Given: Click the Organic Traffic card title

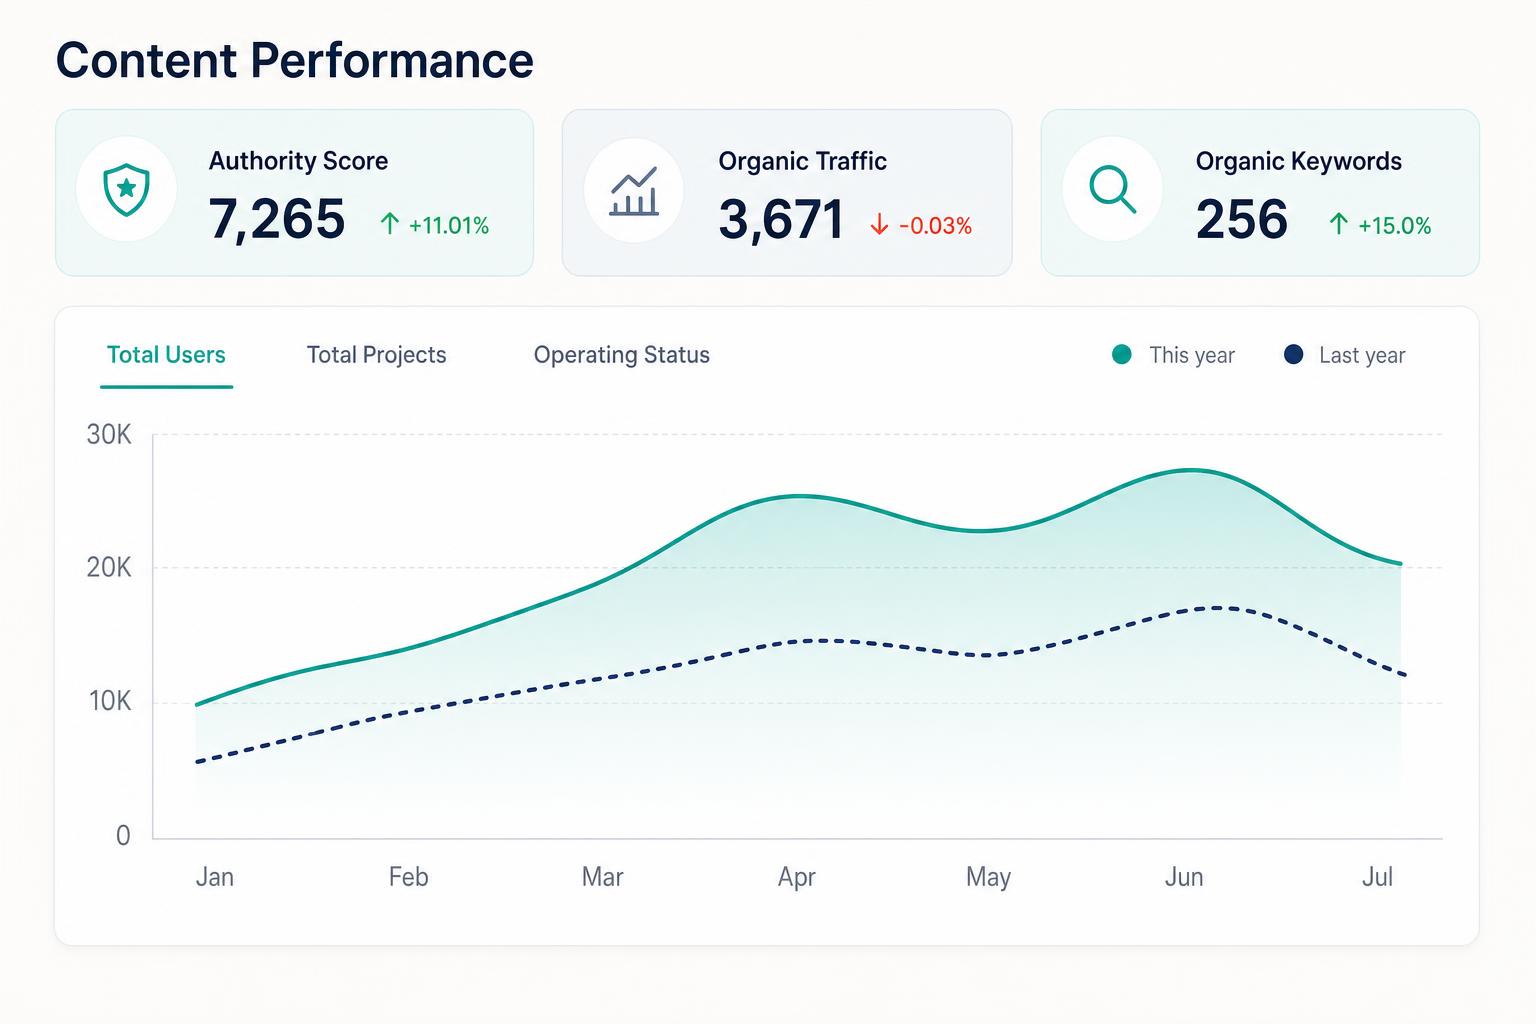Looking at the screenshot, I should (x=802, y=161).
